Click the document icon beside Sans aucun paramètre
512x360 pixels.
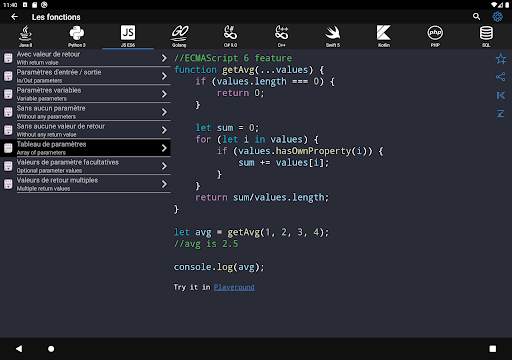[x=8, y=112]
